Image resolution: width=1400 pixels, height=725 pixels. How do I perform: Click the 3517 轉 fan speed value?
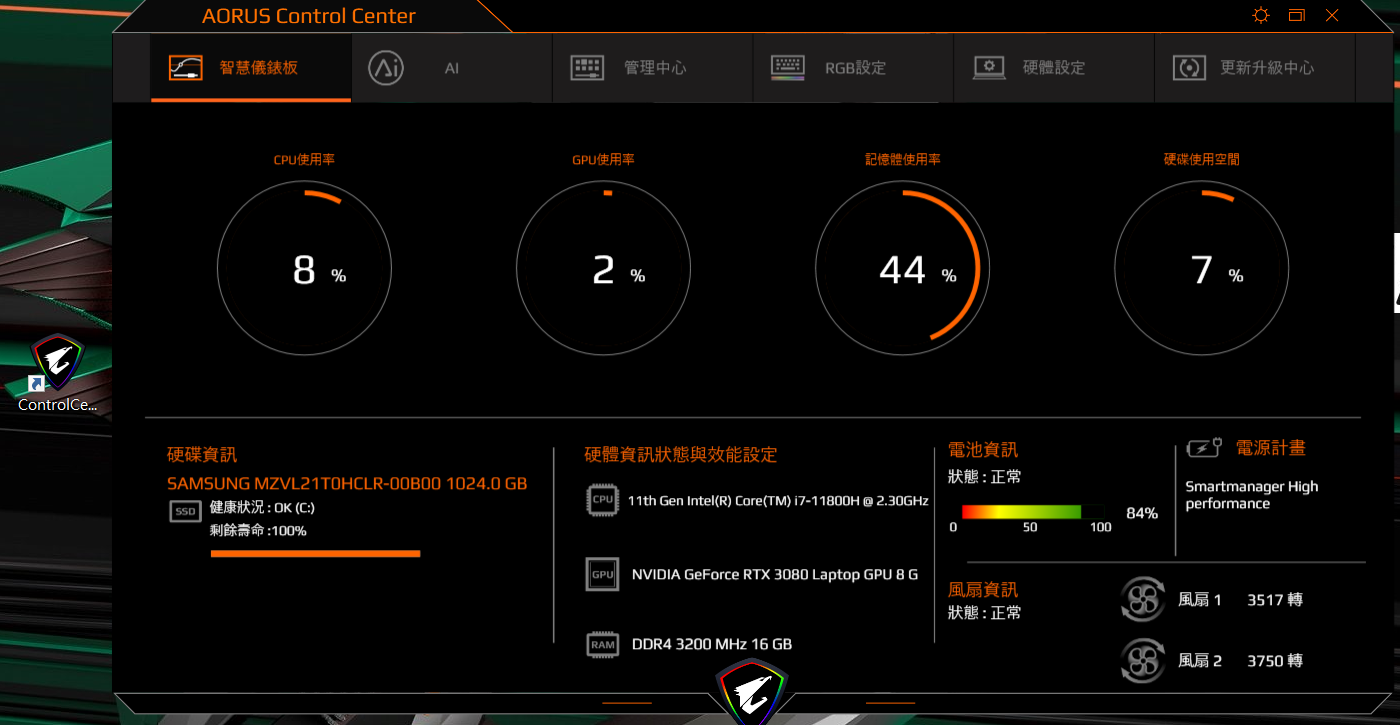[x=1275, y=600]
